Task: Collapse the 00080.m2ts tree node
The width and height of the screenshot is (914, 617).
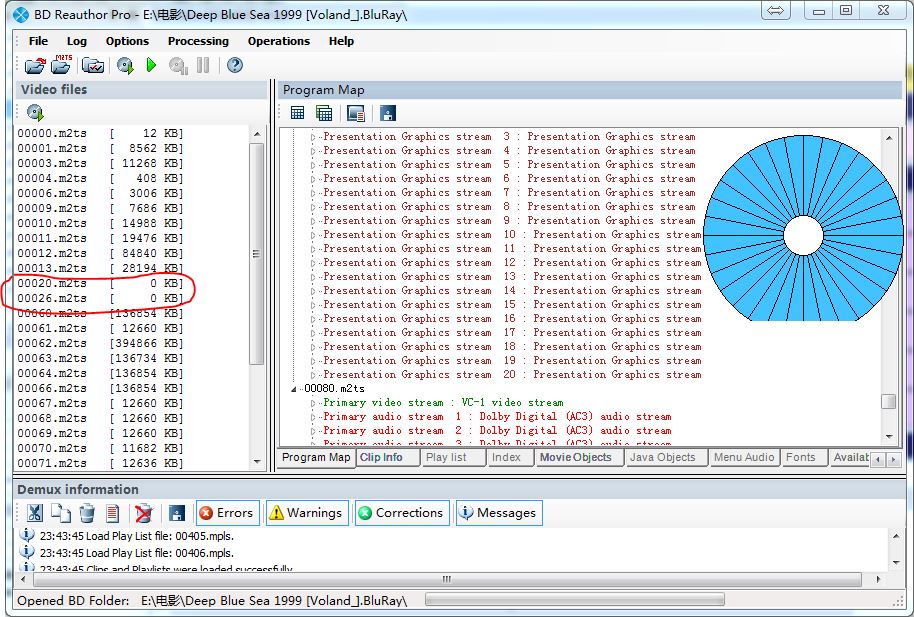Action: [x=294, y=389]
